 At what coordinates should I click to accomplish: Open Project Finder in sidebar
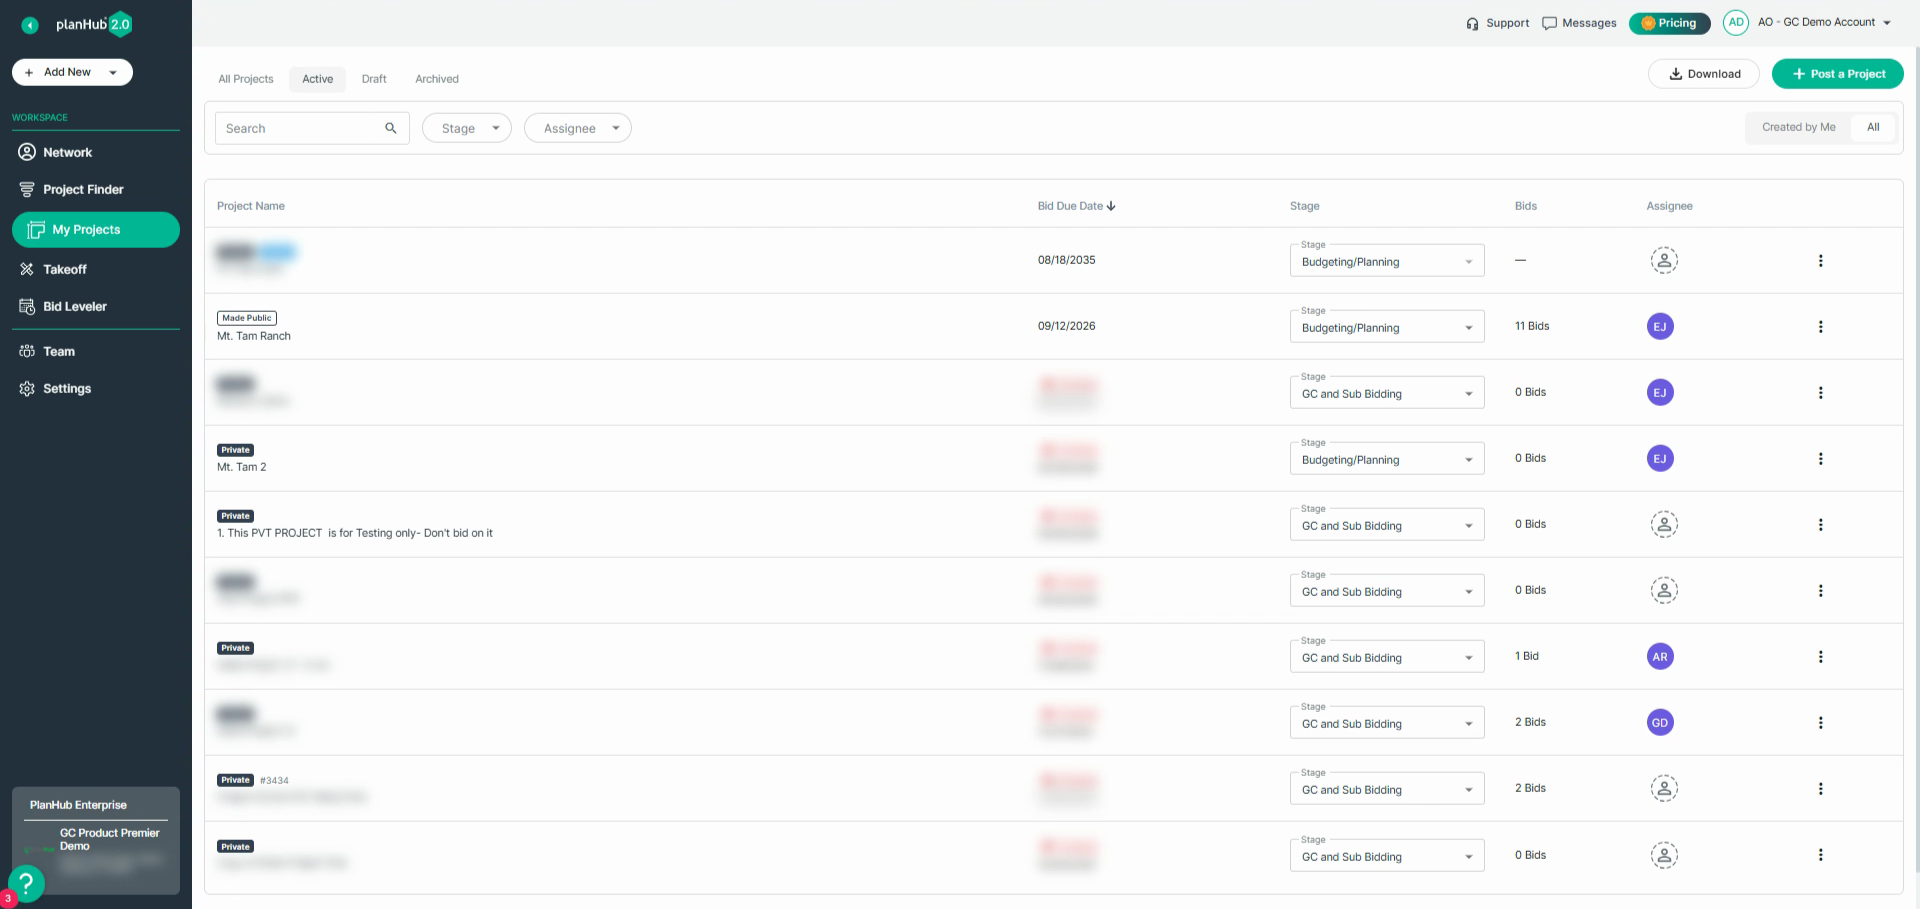pyautogui.click(x=83, y=189)
